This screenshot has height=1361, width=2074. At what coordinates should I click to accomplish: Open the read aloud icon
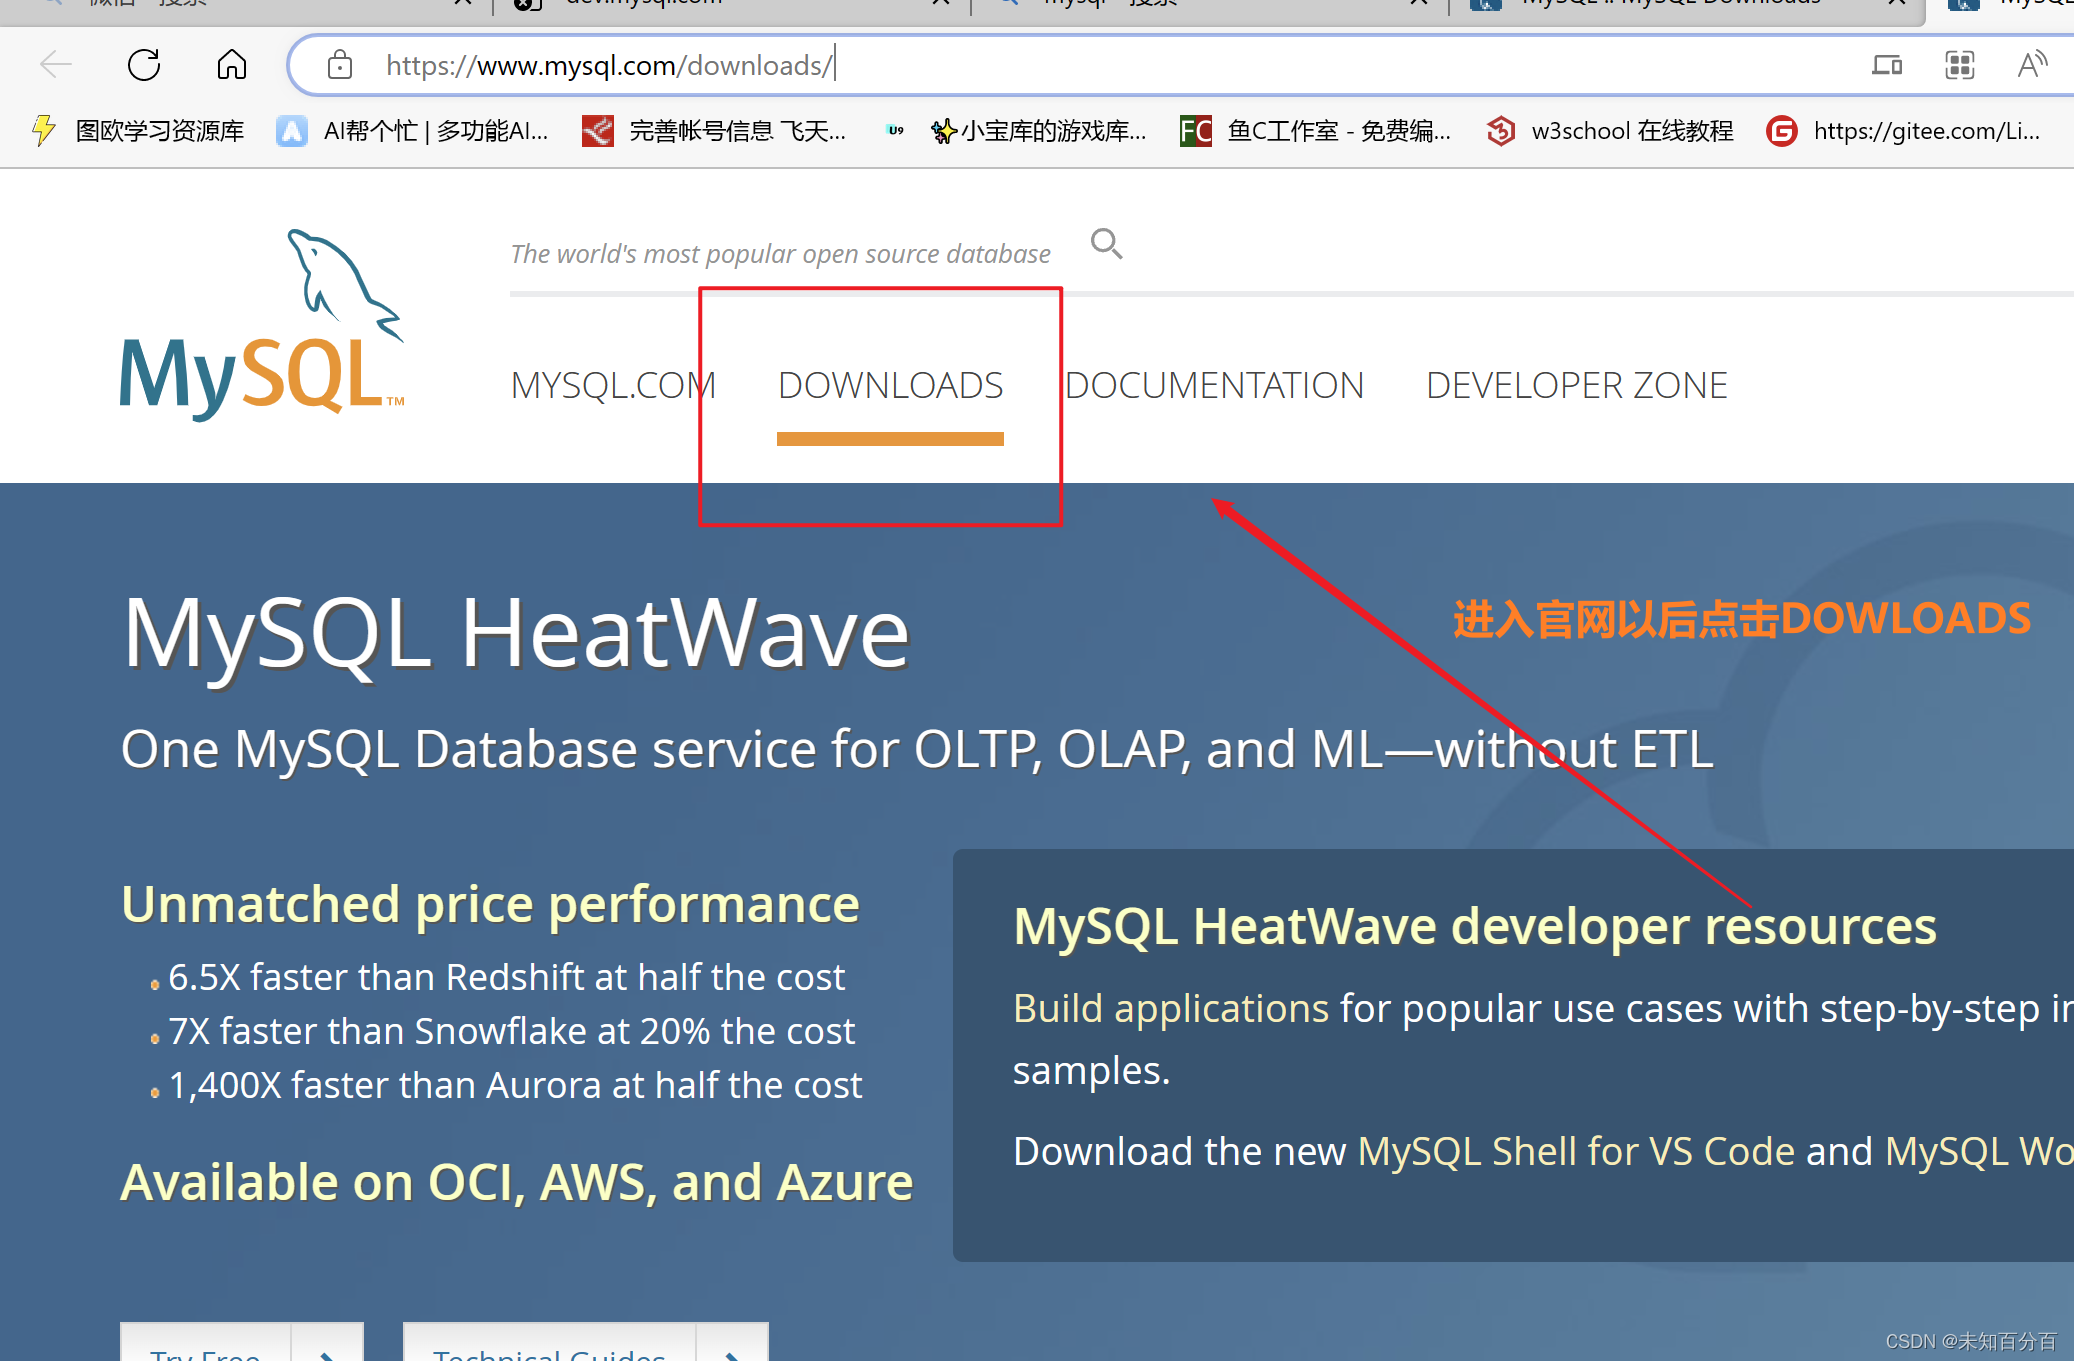coord(2031,65)
